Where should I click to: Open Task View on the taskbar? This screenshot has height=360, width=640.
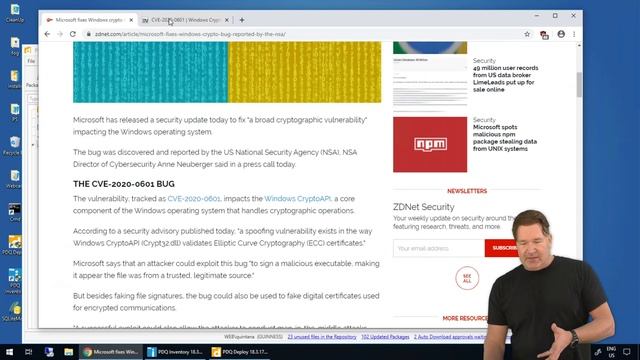point(29,352)
